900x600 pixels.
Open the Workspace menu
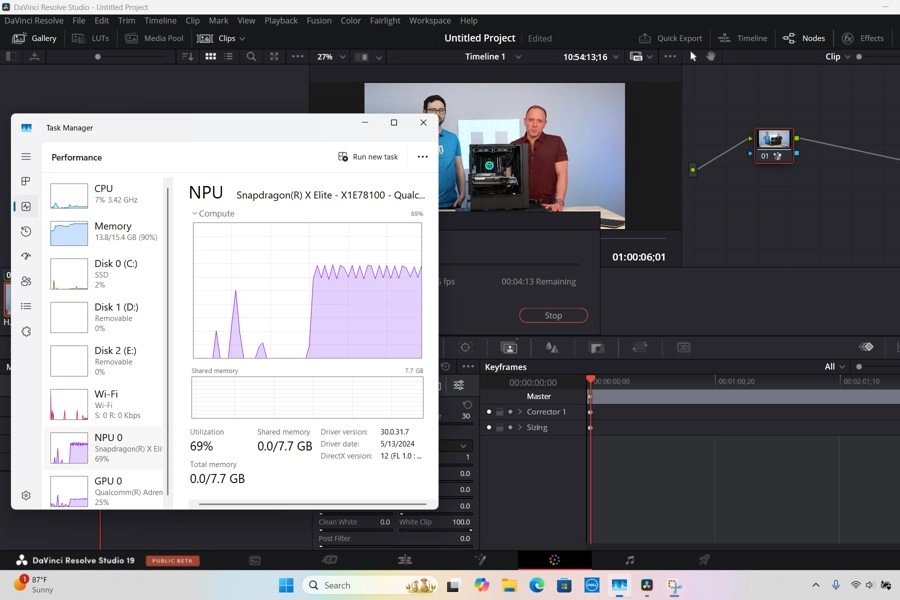tap(429, 21)
